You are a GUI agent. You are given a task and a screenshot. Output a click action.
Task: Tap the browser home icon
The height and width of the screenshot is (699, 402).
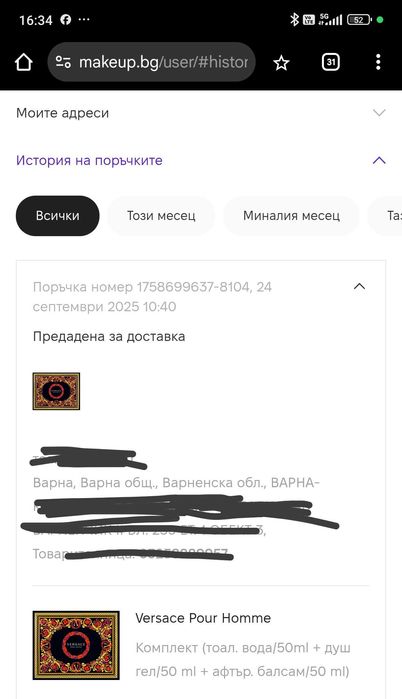(24, 62)
